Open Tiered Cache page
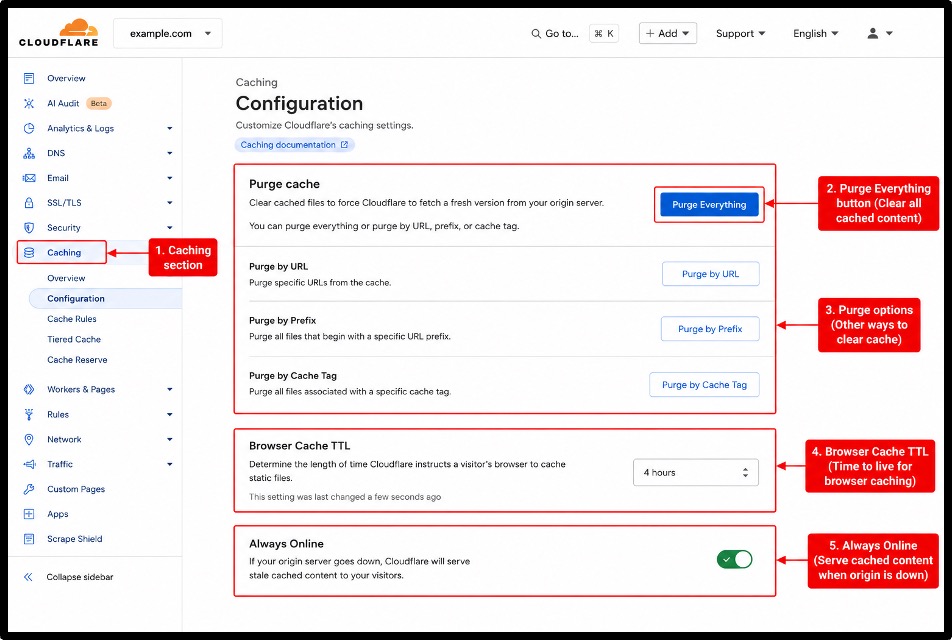The image size is (952, 640). (x=74, y=339)
